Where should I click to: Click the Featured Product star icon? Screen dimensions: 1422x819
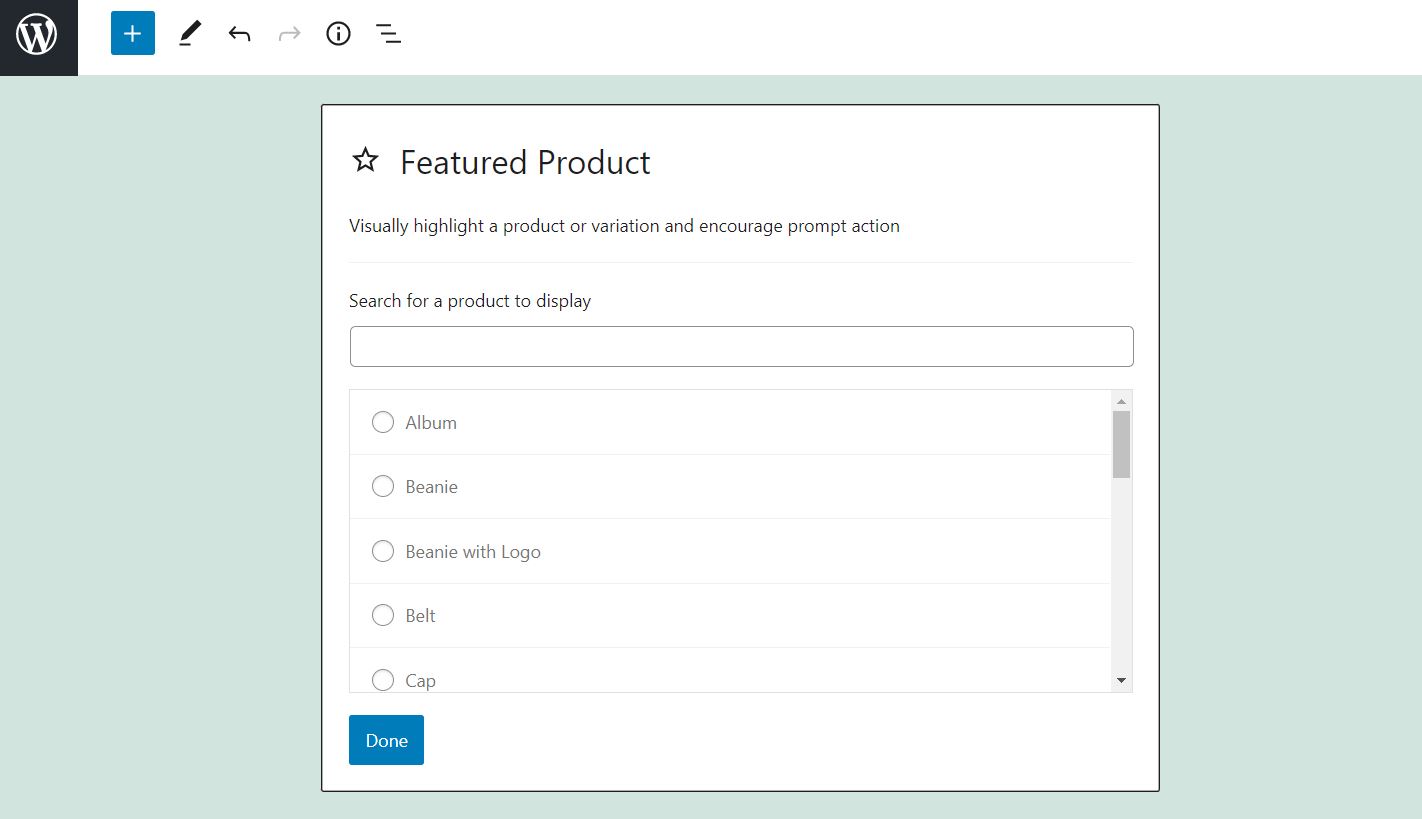365,160
